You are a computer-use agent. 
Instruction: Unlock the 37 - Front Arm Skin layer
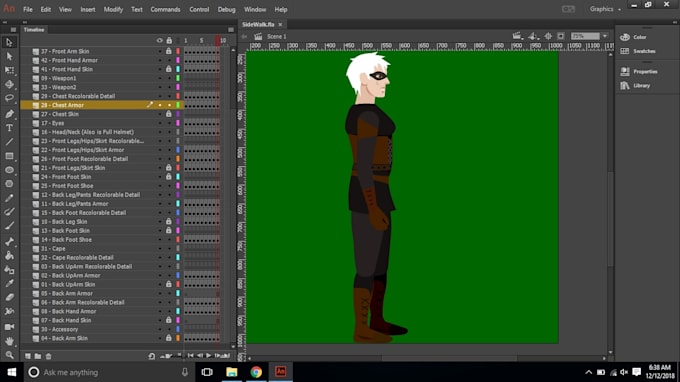(169, 51)
